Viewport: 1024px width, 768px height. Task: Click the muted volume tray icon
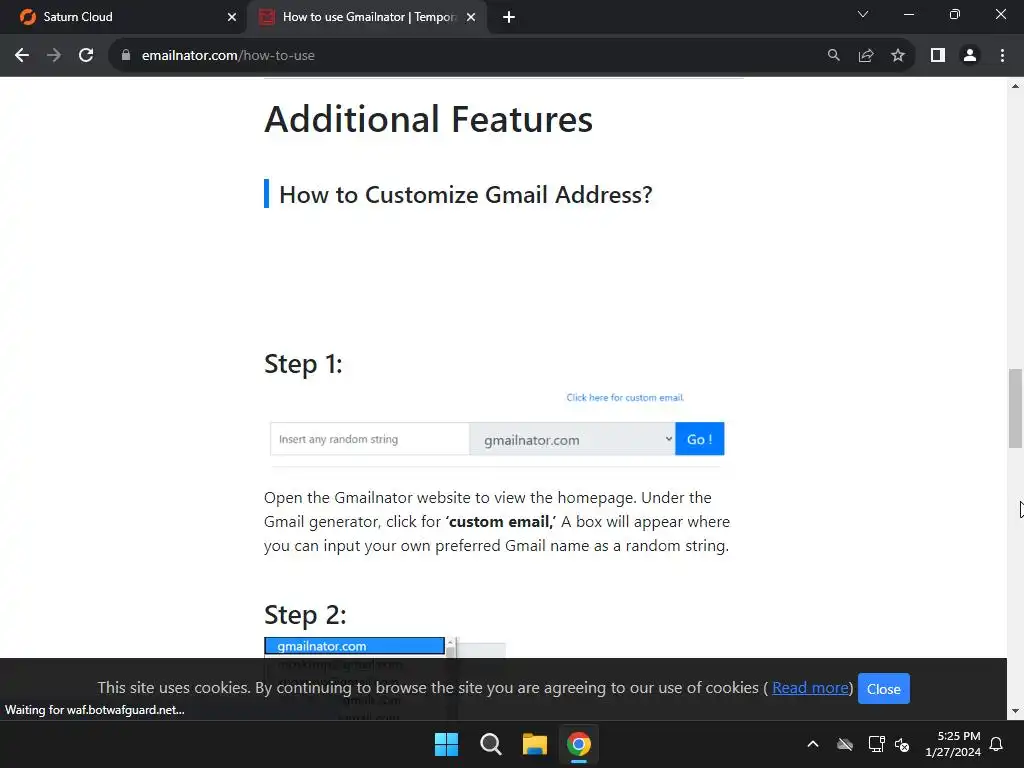902,744
